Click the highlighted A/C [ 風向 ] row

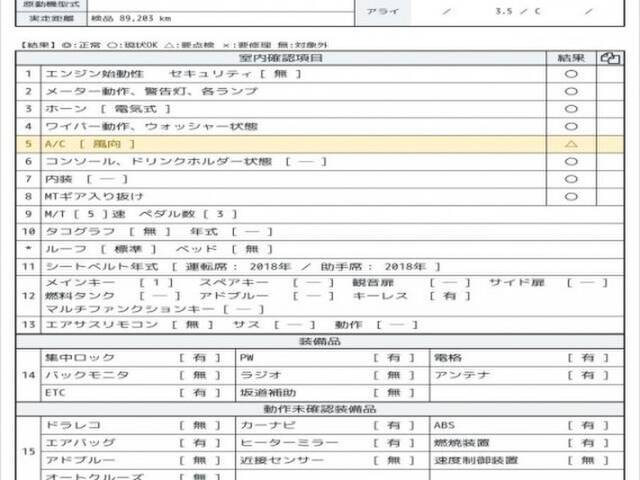pyautogui.click(x=320, y=144)
